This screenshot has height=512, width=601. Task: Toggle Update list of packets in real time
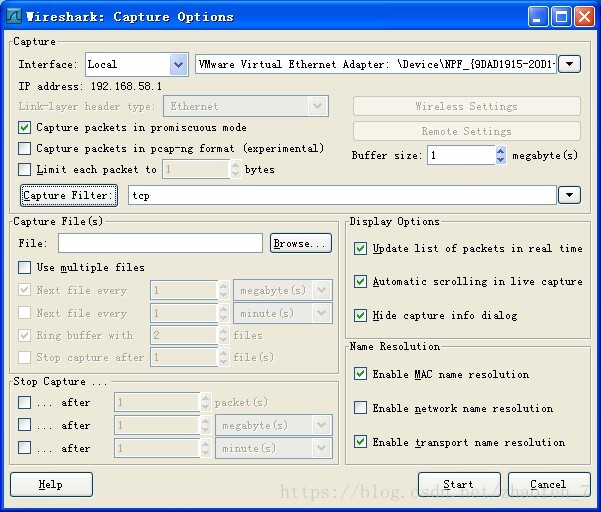pos(360,249)
